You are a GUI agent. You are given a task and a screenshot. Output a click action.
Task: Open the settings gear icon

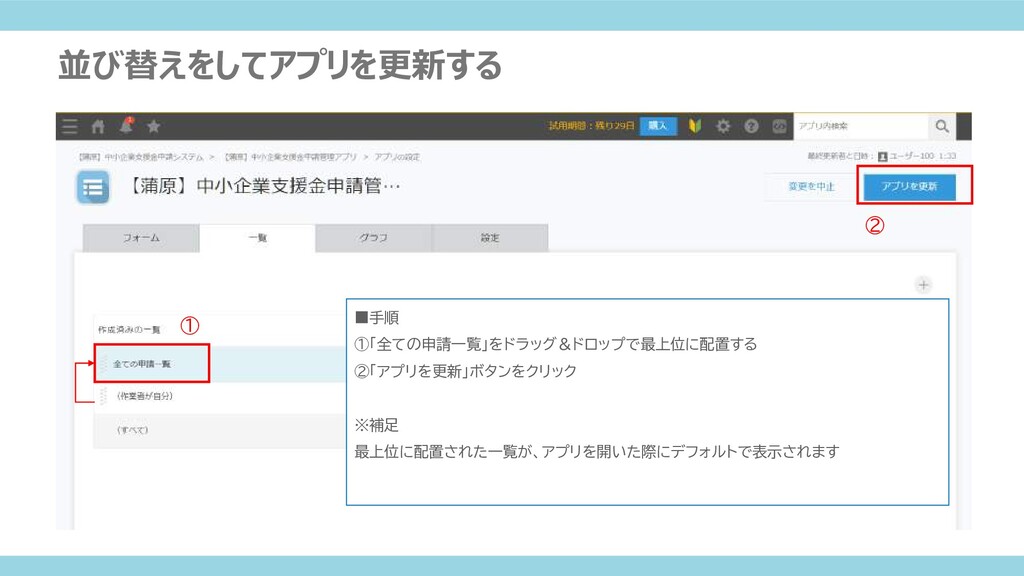pyautogui.click(x=723, y=126)
